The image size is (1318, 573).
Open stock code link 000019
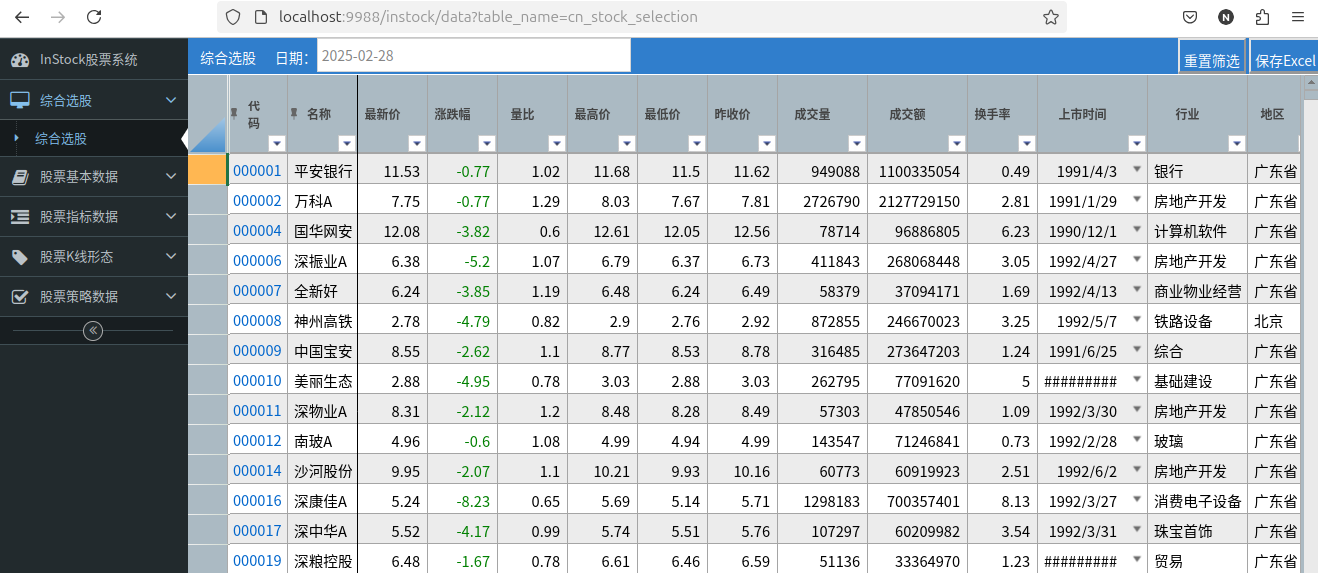[258, 560]
